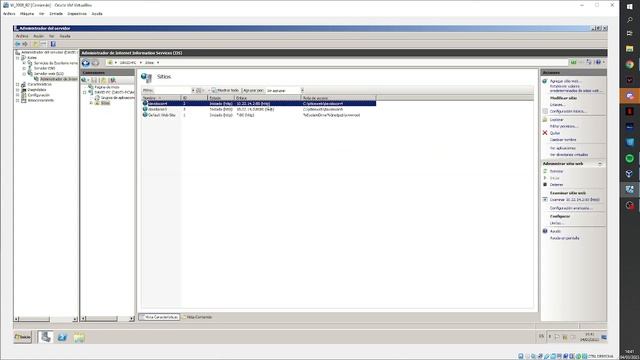Open Chrome from the host taskbar
This screenshot has width=640, height=360.
pos(629,64)
